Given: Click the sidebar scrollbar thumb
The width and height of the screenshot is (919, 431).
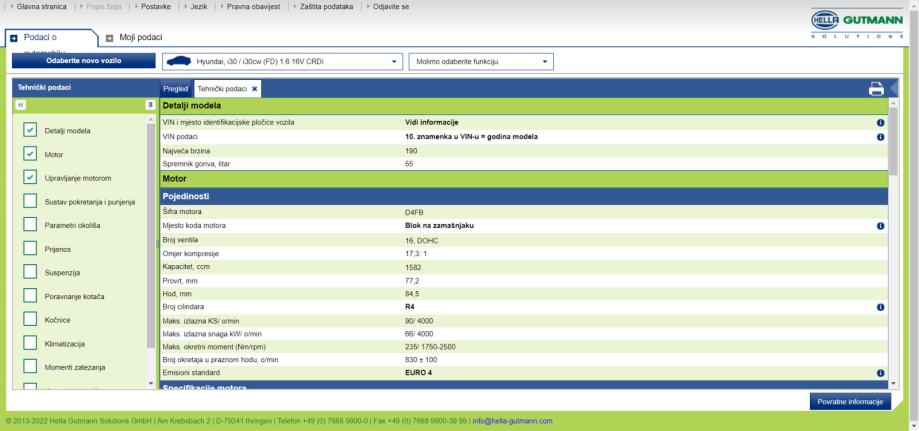Looking at the screenshot, I should [x=151, y=235].
